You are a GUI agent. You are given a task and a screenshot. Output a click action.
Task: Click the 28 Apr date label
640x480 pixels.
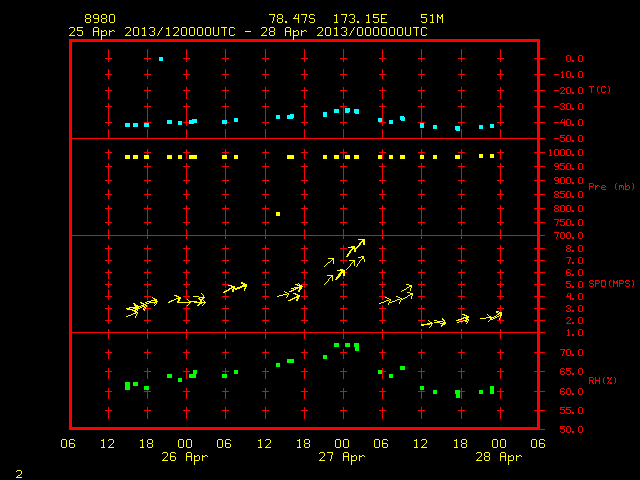499,457
